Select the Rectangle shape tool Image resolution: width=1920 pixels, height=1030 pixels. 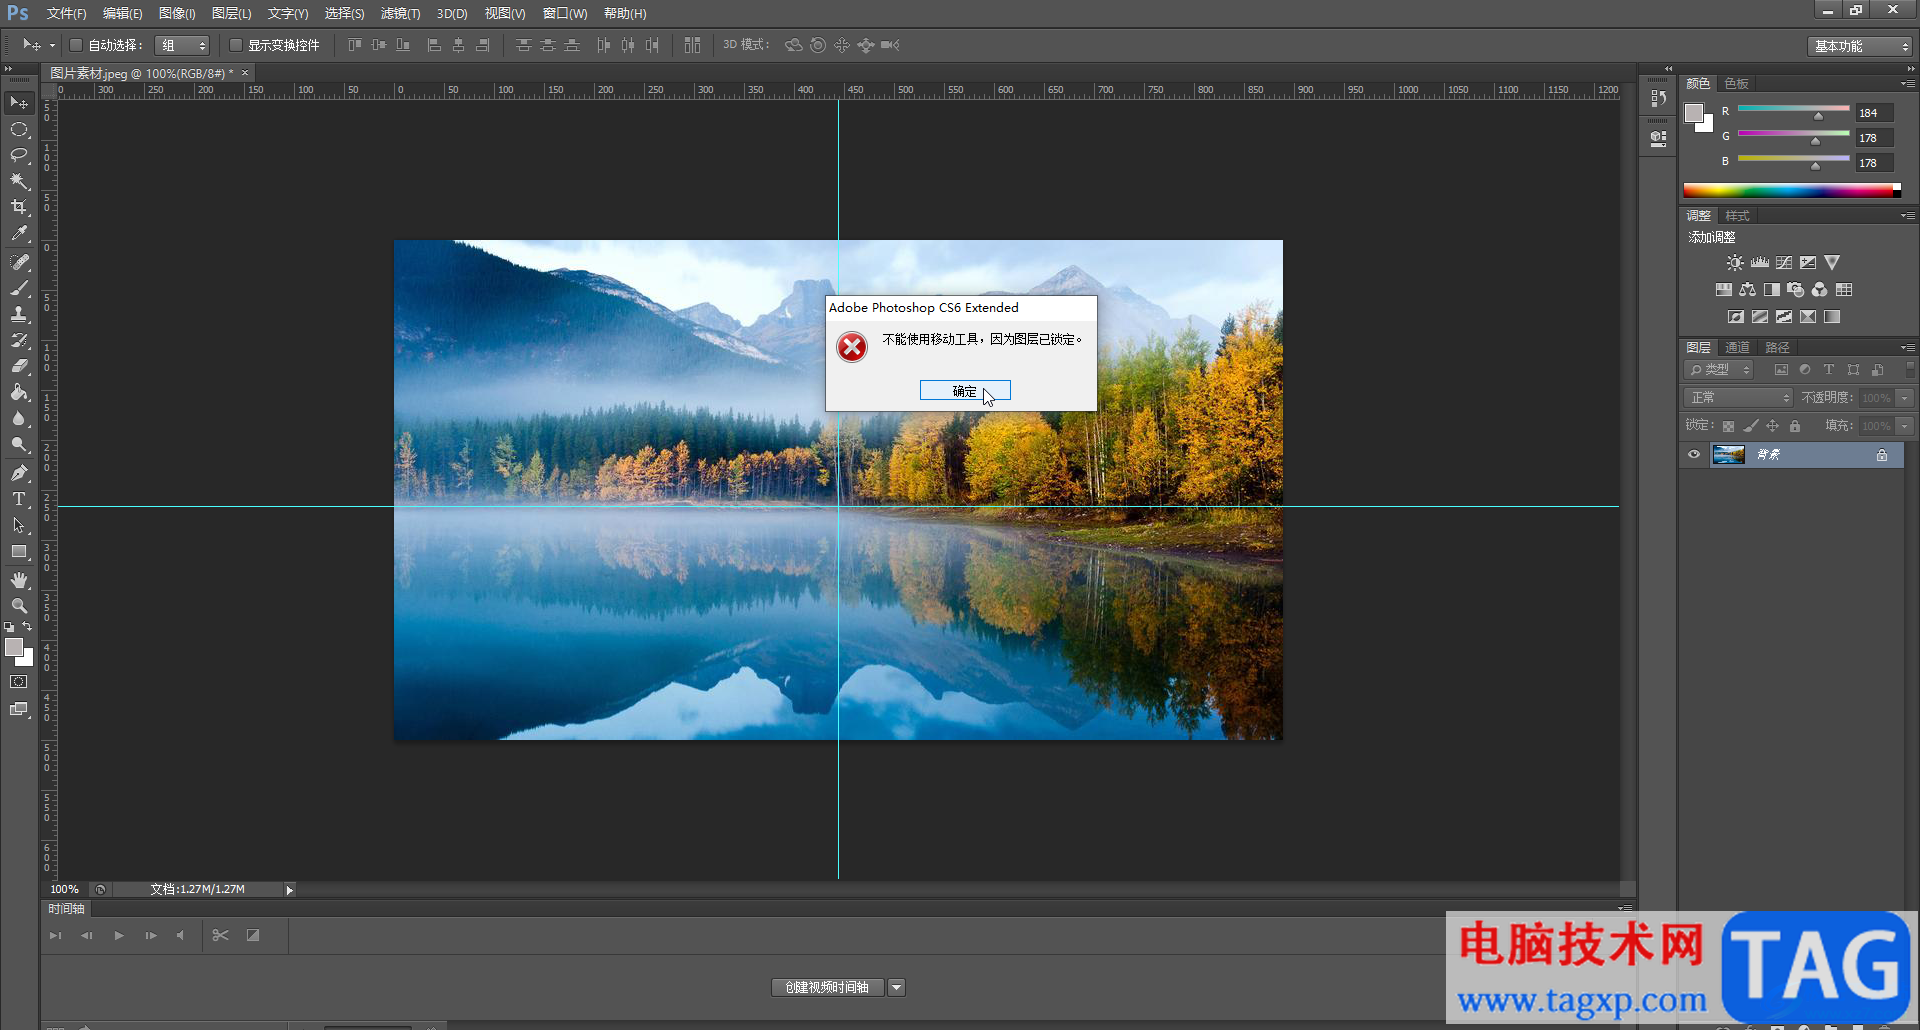(19, 551)
